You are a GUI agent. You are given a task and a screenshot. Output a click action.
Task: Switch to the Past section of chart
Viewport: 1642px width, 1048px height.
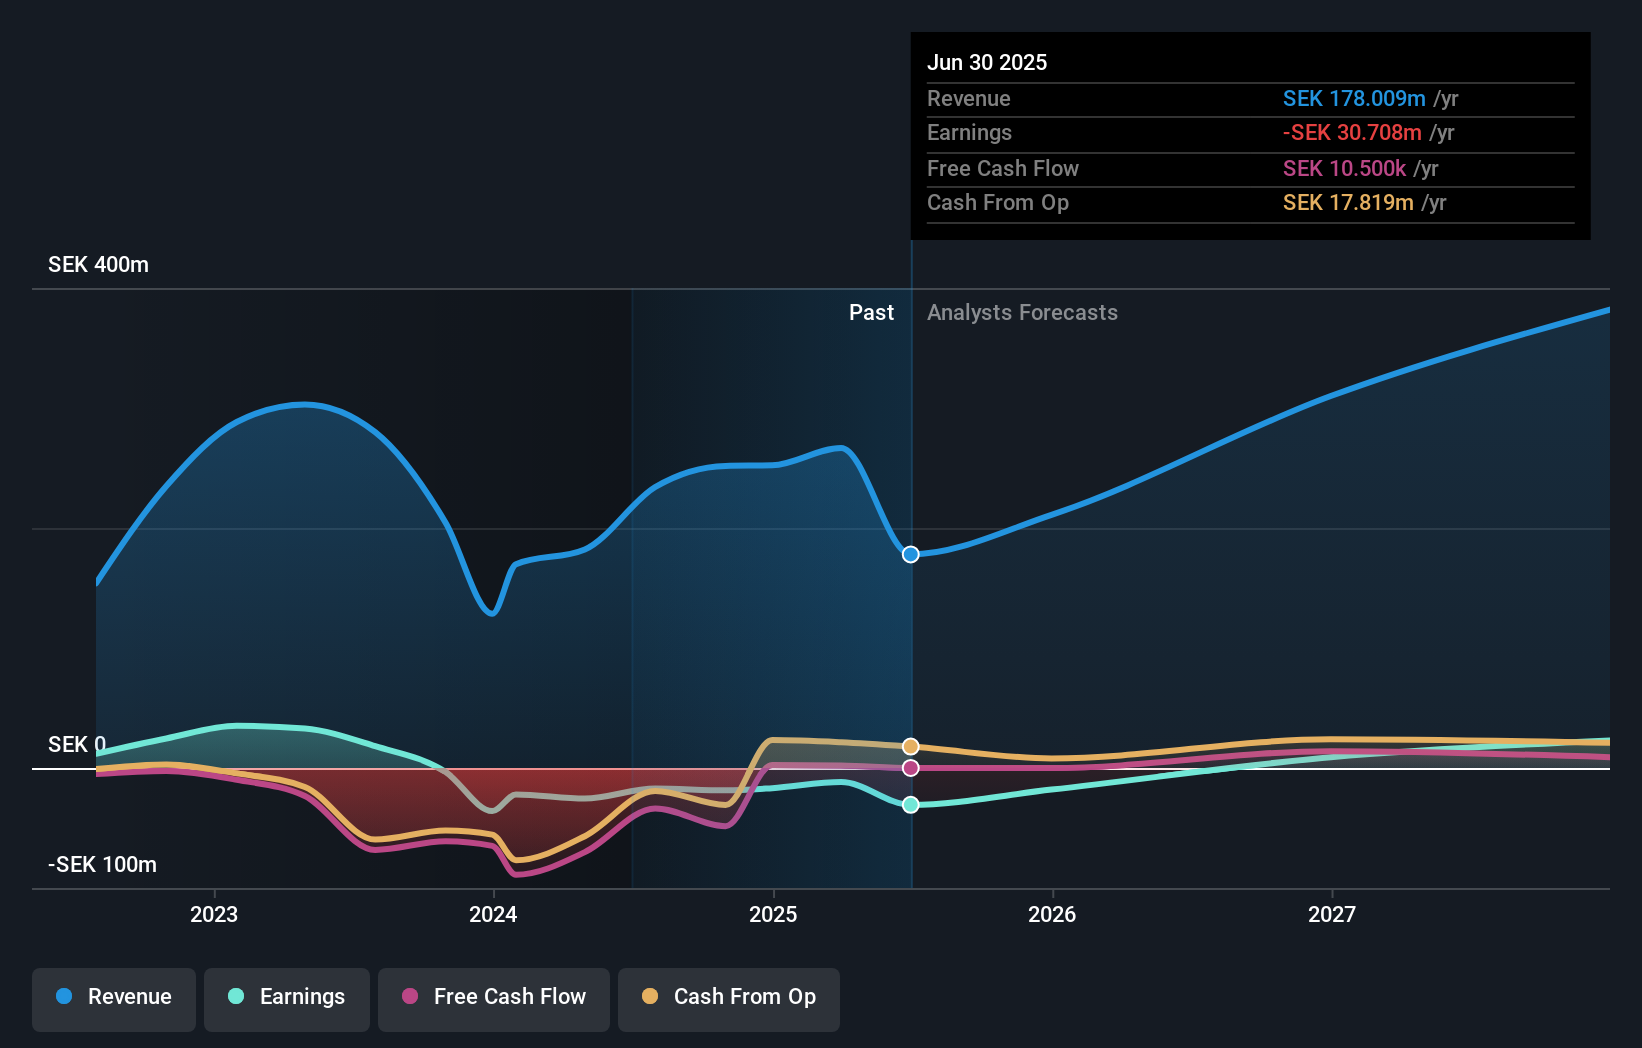[871, 312]
